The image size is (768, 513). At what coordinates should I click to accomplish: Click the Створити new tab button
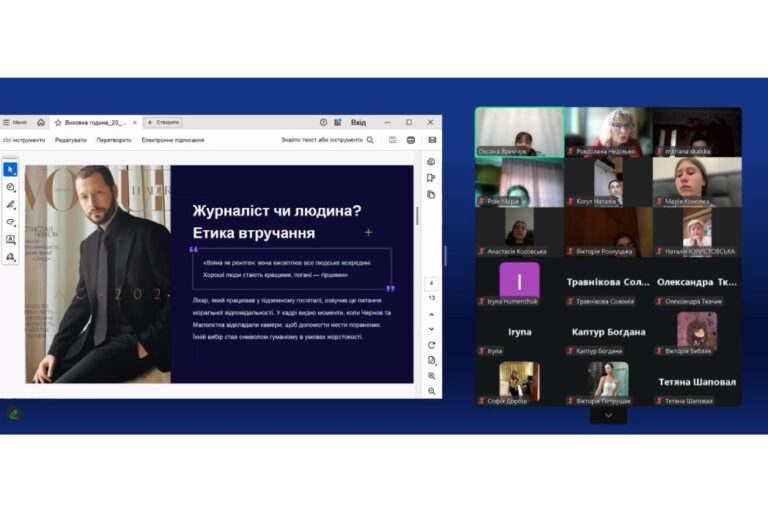click(163, 122)
